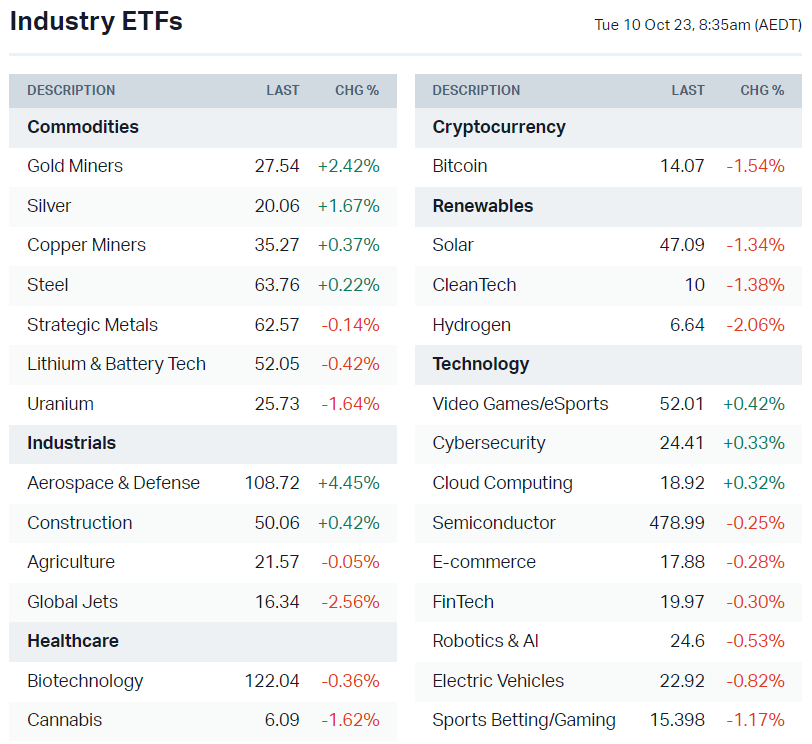Click the Semiconductor ETF link

pyautogui.click(x=494, y=523)
